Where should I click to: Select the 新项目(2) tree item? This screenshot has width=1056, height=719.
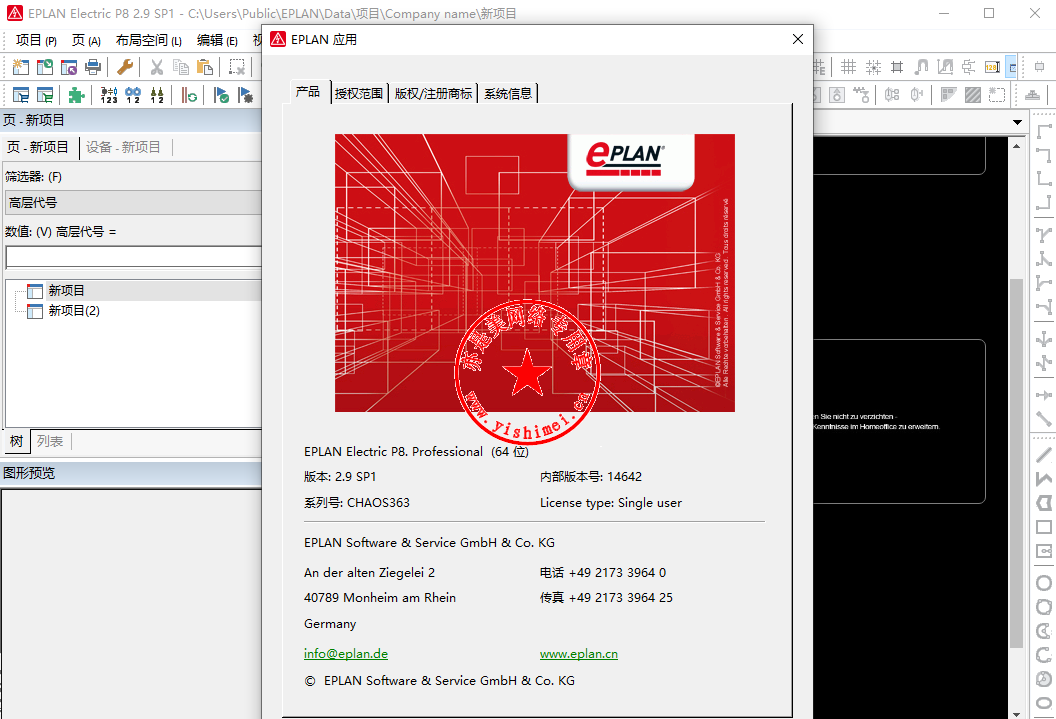[x=74, y=310]
